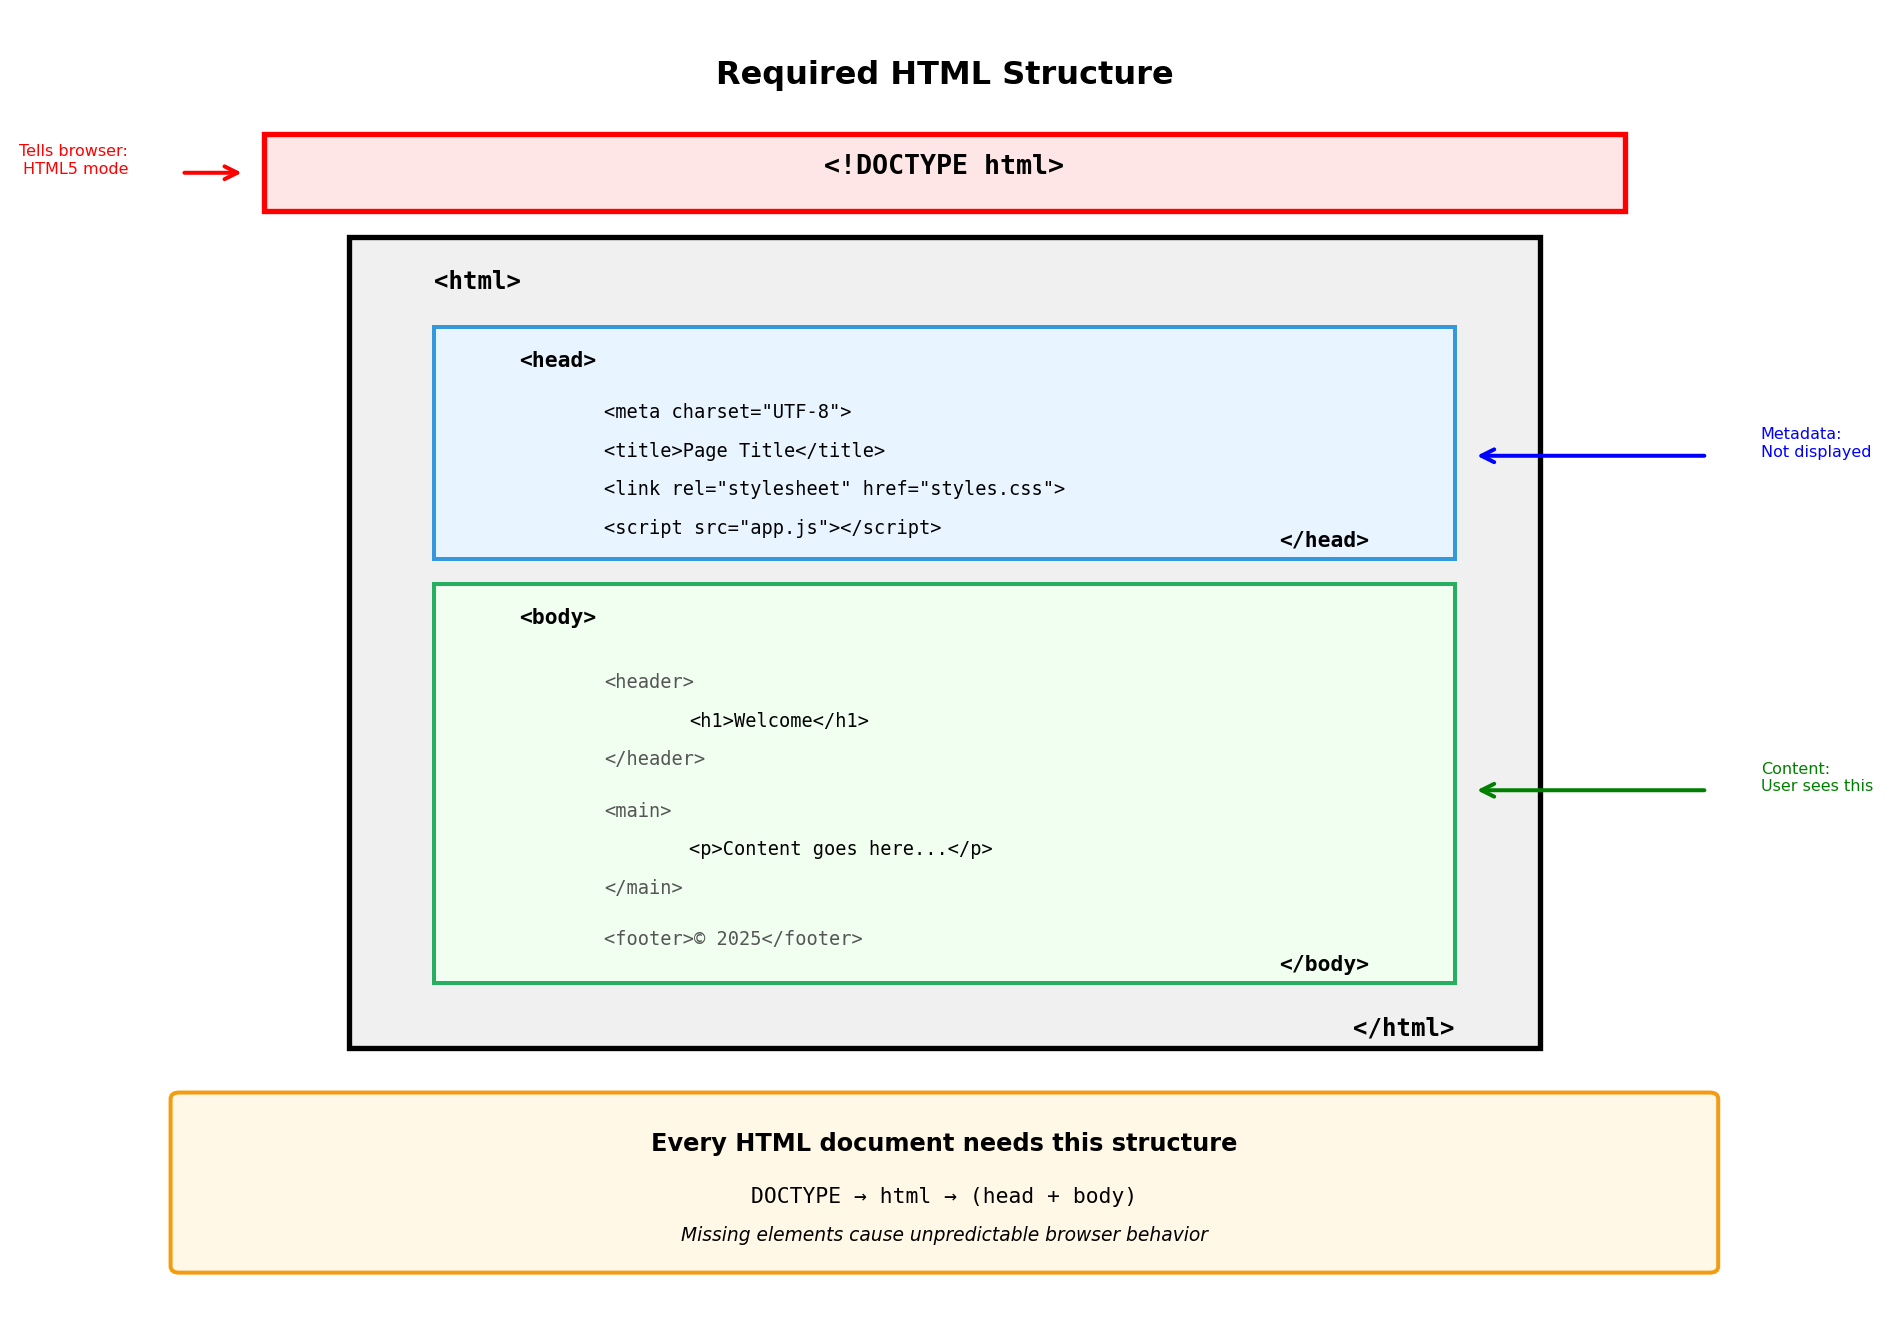Click the green arrow pointing to body box
This screenshot has height=1324, width=1892.
tap(1592, 790)
